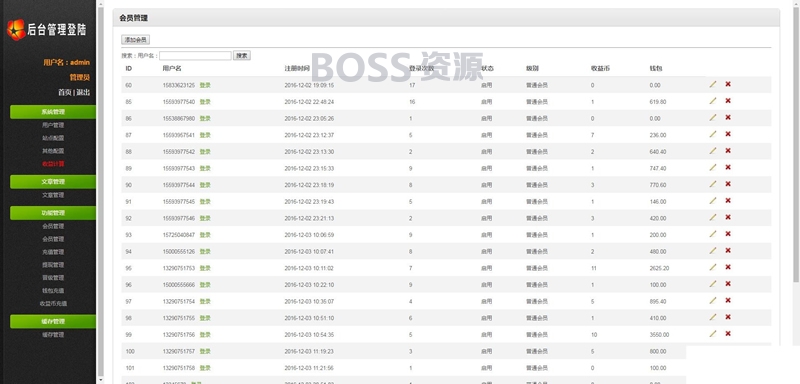Delete the row with ID 90
Viewport: 800px width, 384px height.
click(728, 184)
